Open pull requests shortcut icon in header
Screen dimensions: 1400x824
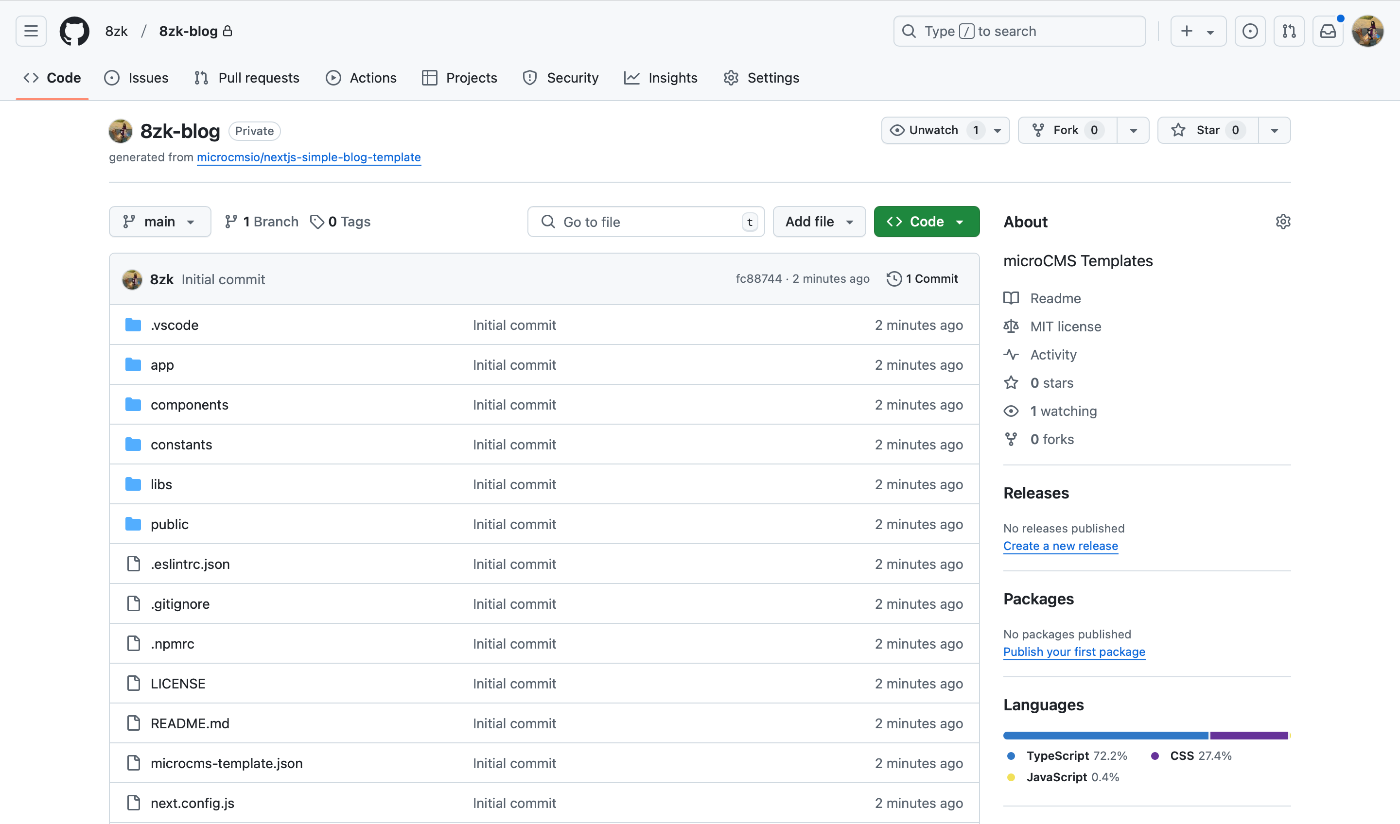click(x=1289, y=31)
